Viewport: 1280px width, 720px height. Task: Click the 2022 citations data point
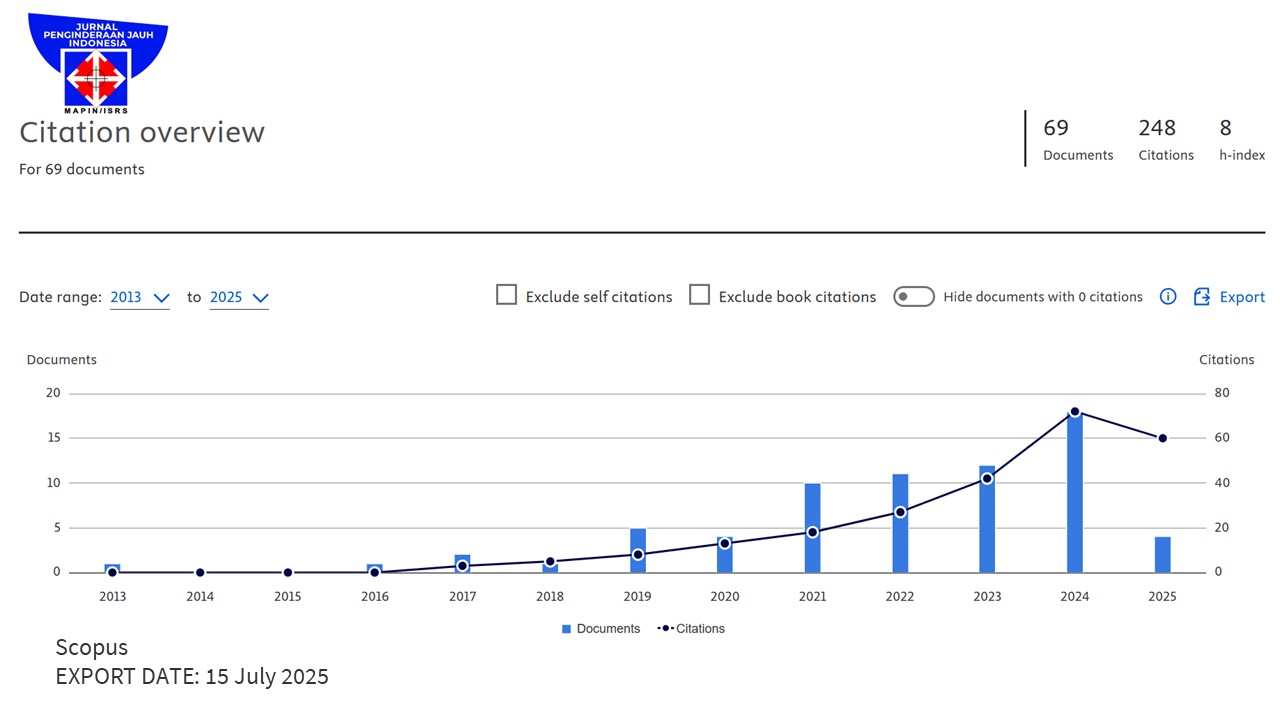coord(900,512)
